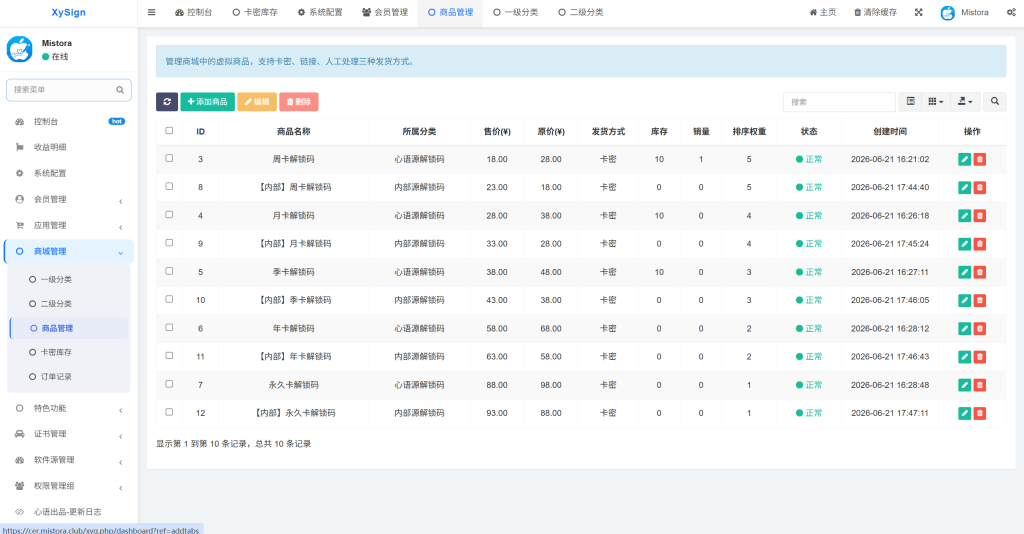Switch to the 控制台 tab in the top bar
The width and height of the screenshot is (1024, 534).
(x=193, y=12)
